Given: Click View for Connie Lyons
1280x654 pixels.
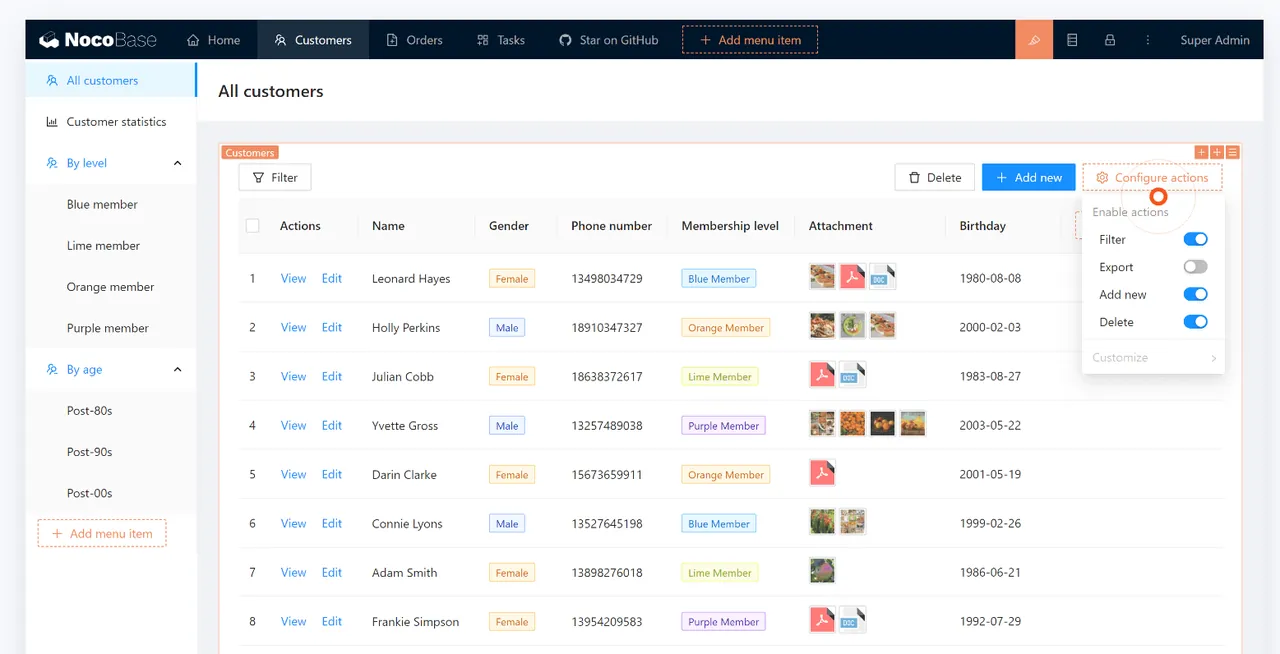Looking at the screenshot, I should point(293,523).
